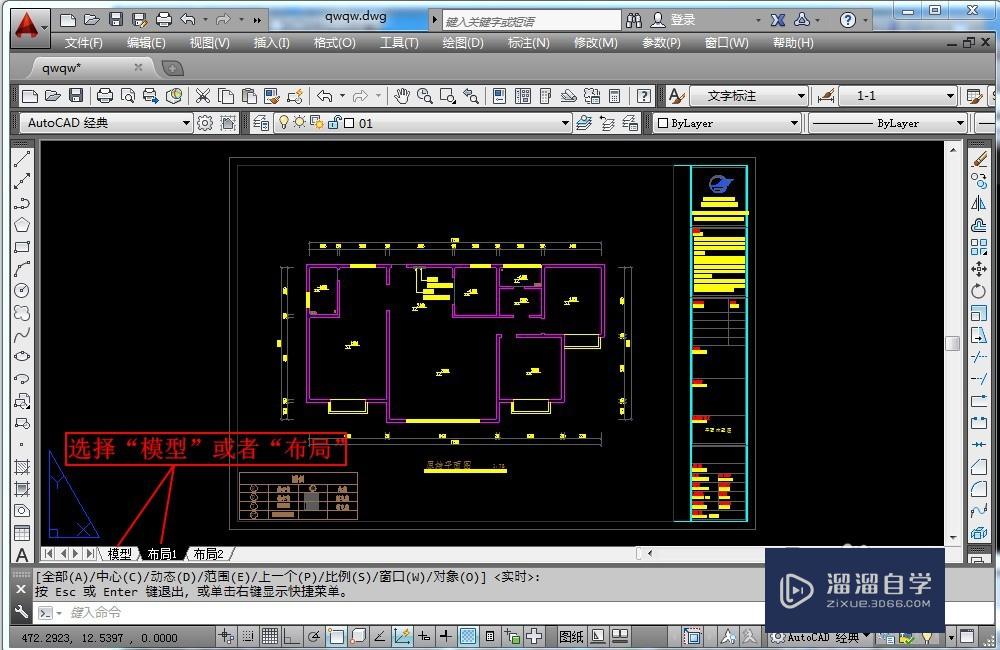Viewport: 1000px width, 650px height.
Task: Select the Polygon tool in draw toolbar
Action: coord(22,225)
